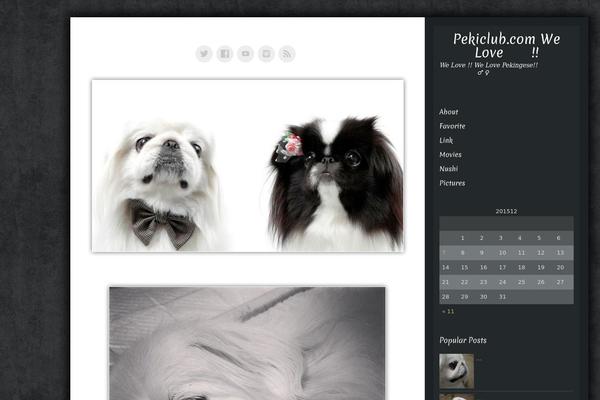Open the Instagram social icon
Screen dimensions: 600x400
coord(266,54)
